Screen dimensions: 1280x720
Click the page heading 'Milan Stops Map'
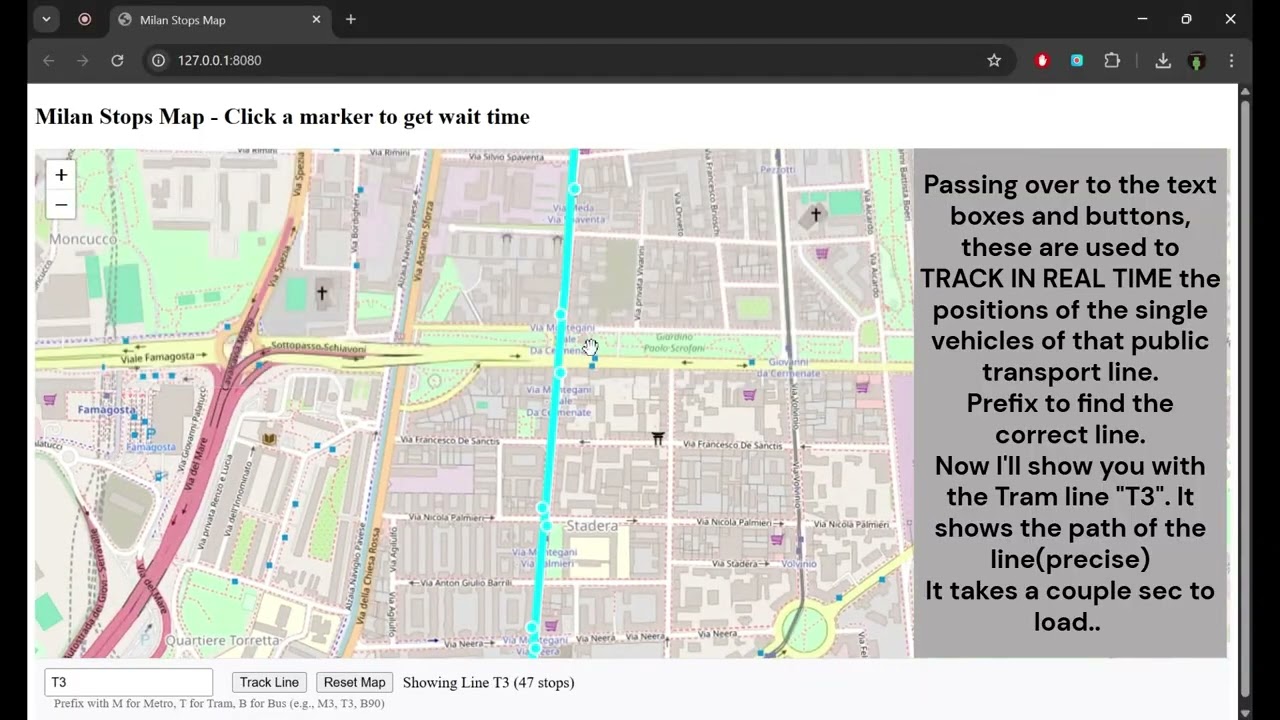[282, 117]
